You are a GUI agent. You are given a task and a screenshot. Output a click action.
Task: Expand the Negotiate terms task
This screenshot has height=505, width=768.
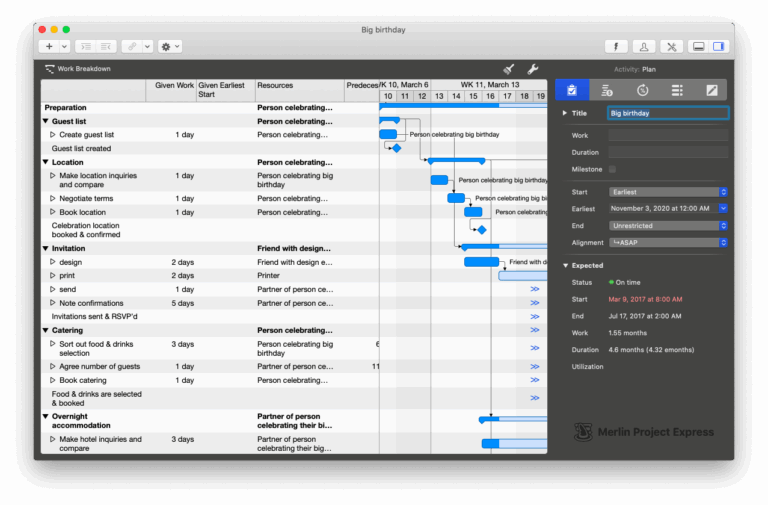pos(52,198)
